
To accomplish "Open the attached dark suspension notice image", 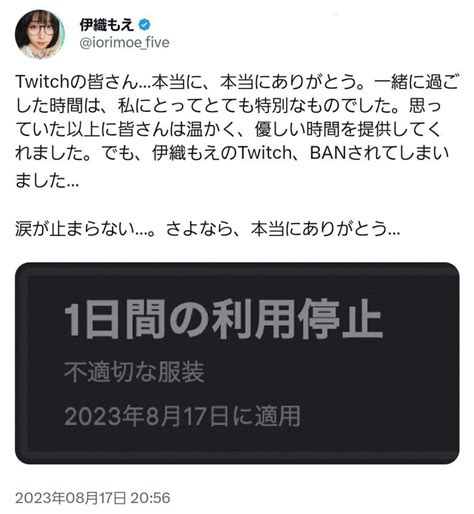I will [237, 363].
